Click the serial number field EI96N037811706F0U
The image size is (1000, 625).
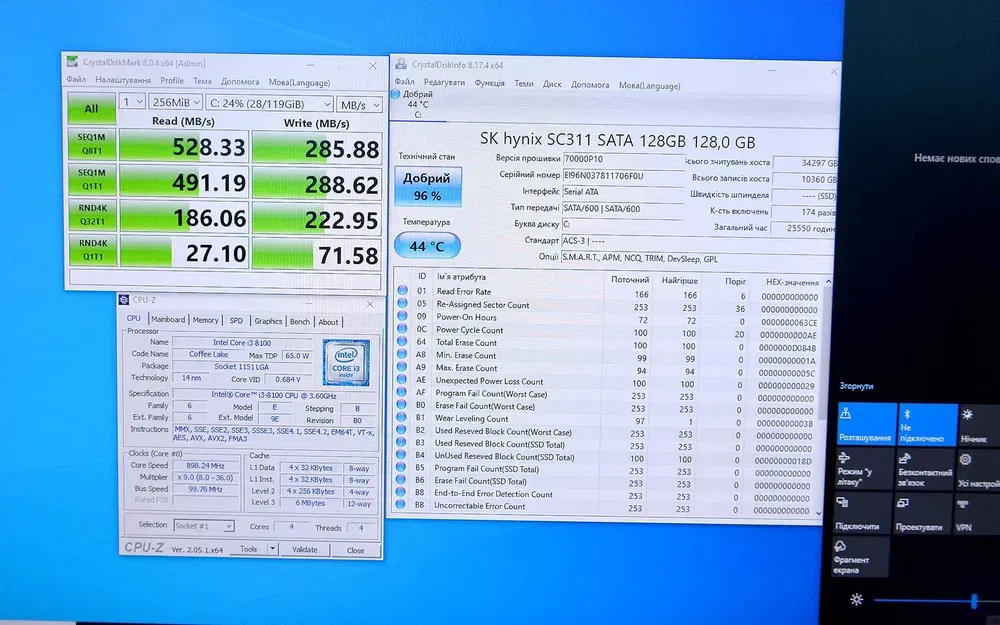[x=623, y=175]
